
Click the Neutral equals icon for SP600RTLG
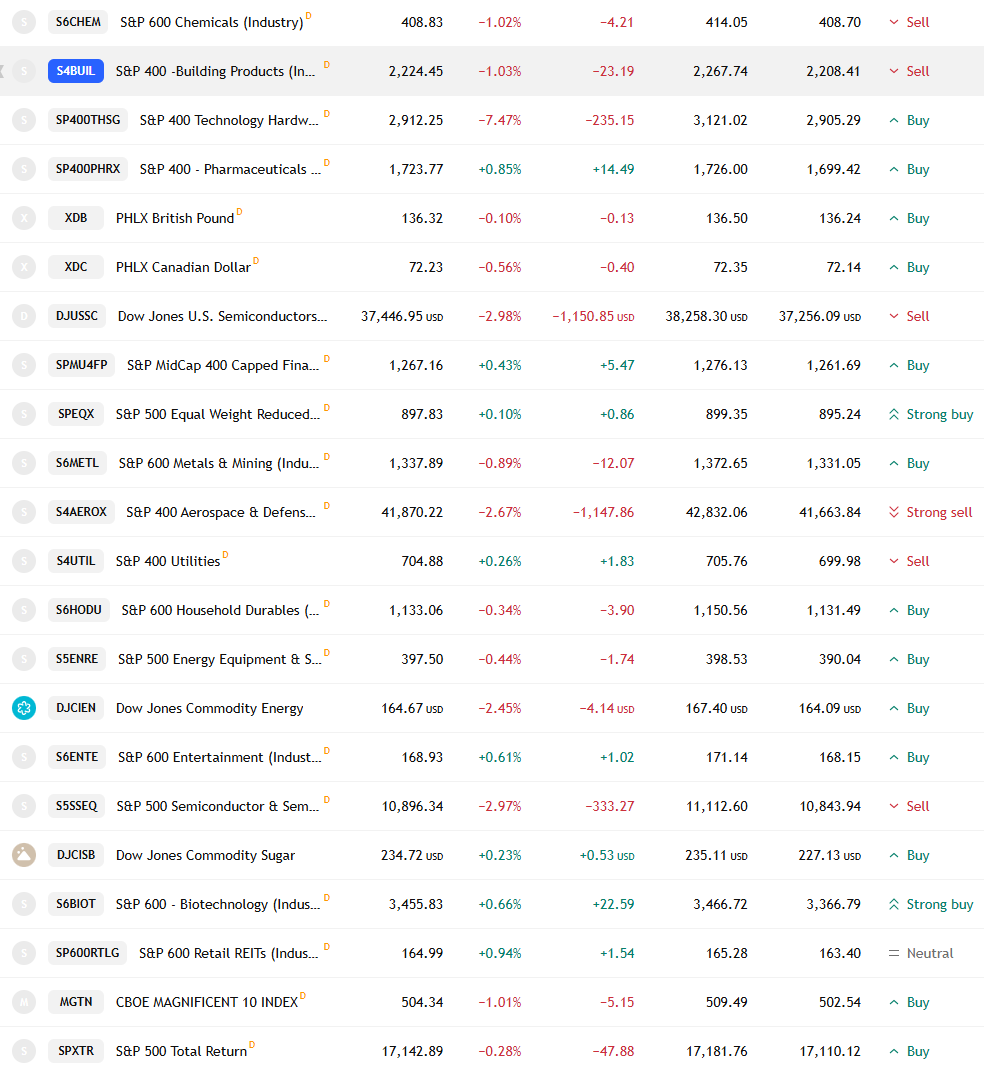pyautogui.click(x=894, y=953)
